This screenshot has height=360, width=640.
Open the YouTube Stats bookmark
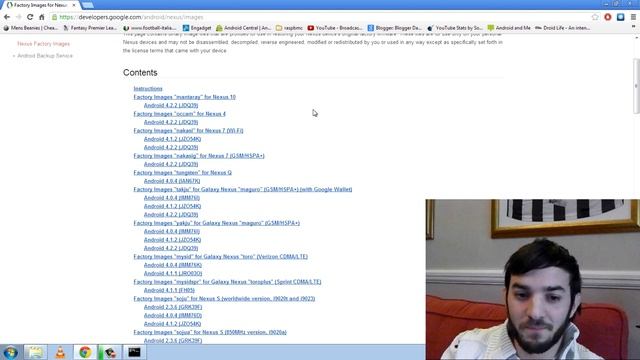[455, 28]
